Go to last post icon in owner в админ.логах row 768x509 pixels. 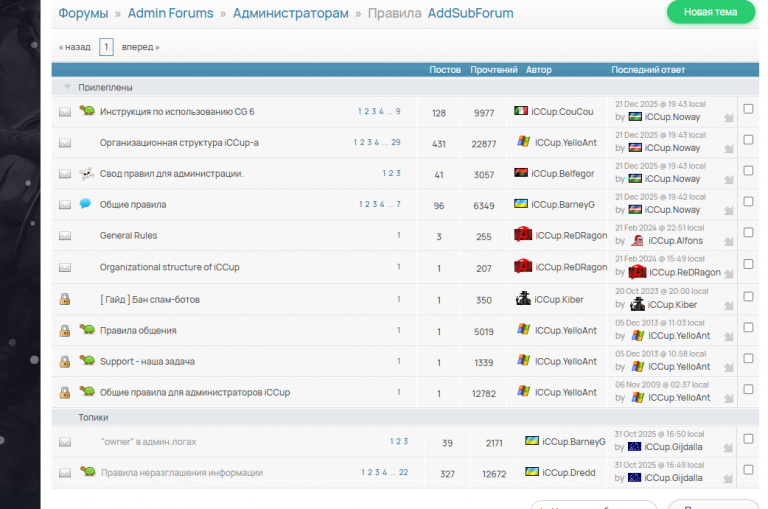(x=729, y=448)
